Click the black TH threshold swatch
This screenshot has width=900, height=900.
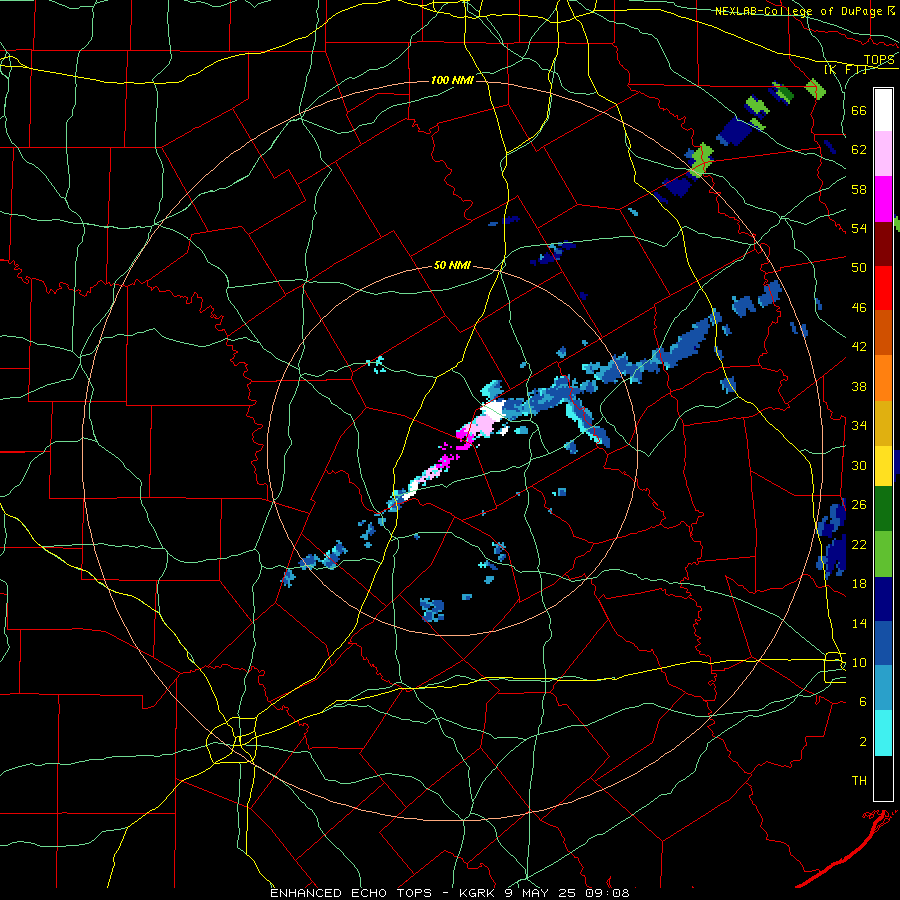883,778
